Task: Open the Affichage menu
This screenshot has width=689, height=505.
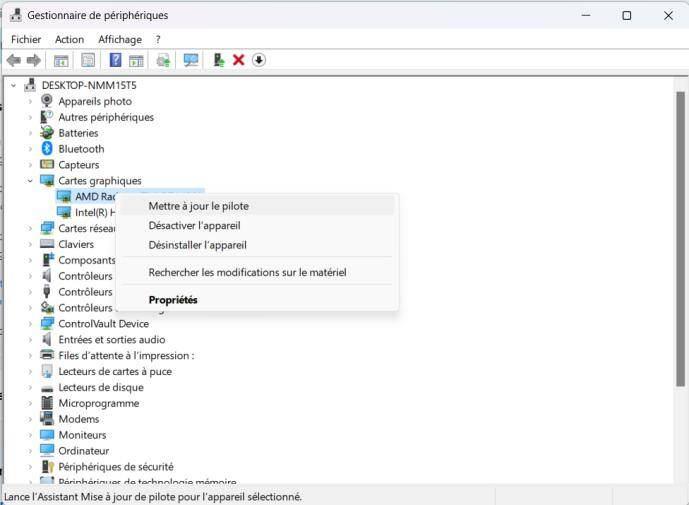Action: [120, 39]
